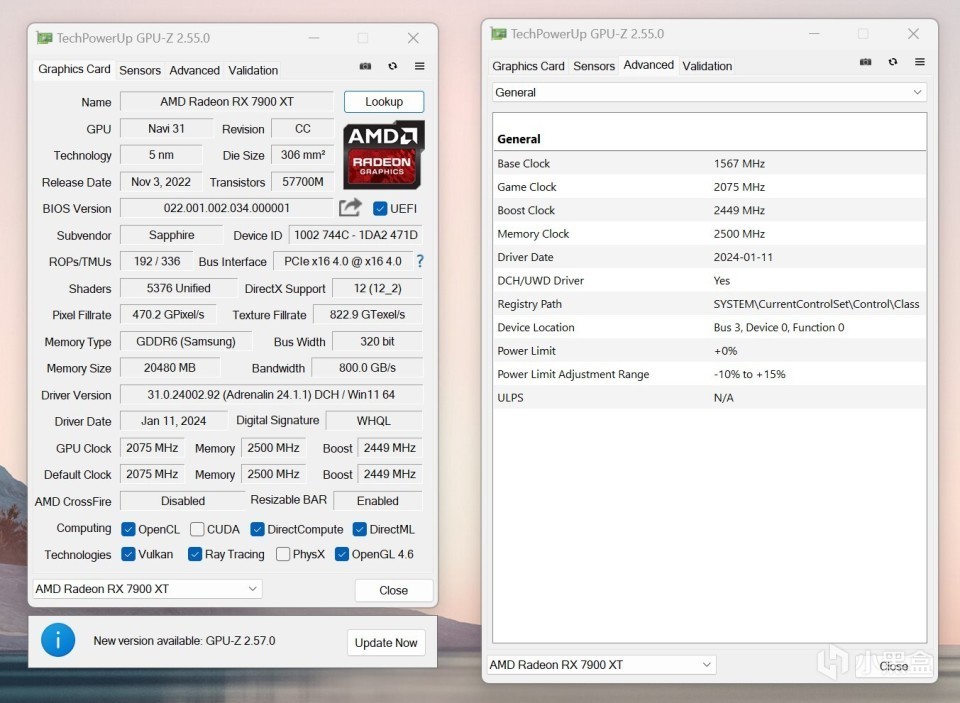The height and width of the screenshot is (703, 960).
Task: Click the Resizable BAR Enabled field
Action: (378, 501)
